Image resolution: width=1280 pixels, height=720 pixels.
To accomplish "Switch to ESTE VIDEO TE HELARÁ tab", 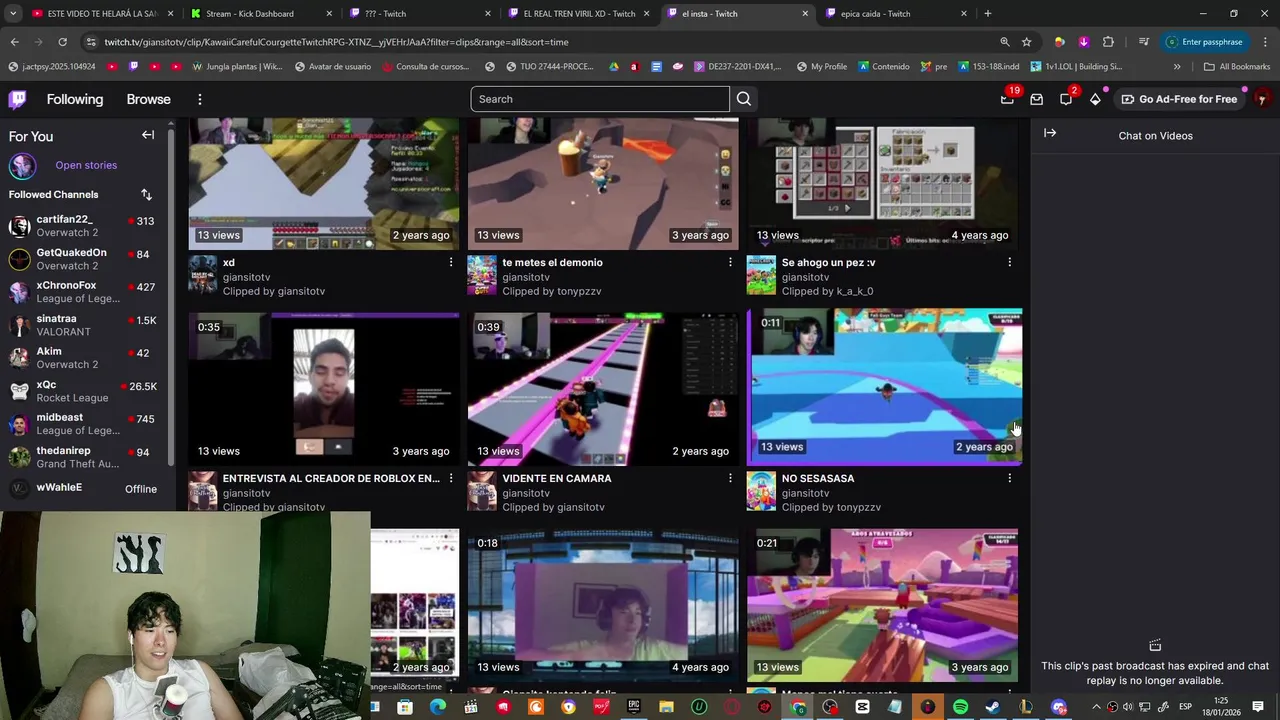I will coord(102,14).
